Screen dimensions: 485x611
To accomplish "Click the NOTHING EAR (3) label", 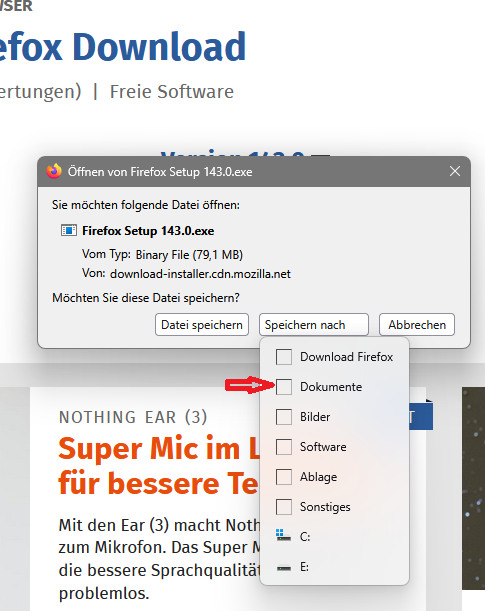I will coord(133,417).
